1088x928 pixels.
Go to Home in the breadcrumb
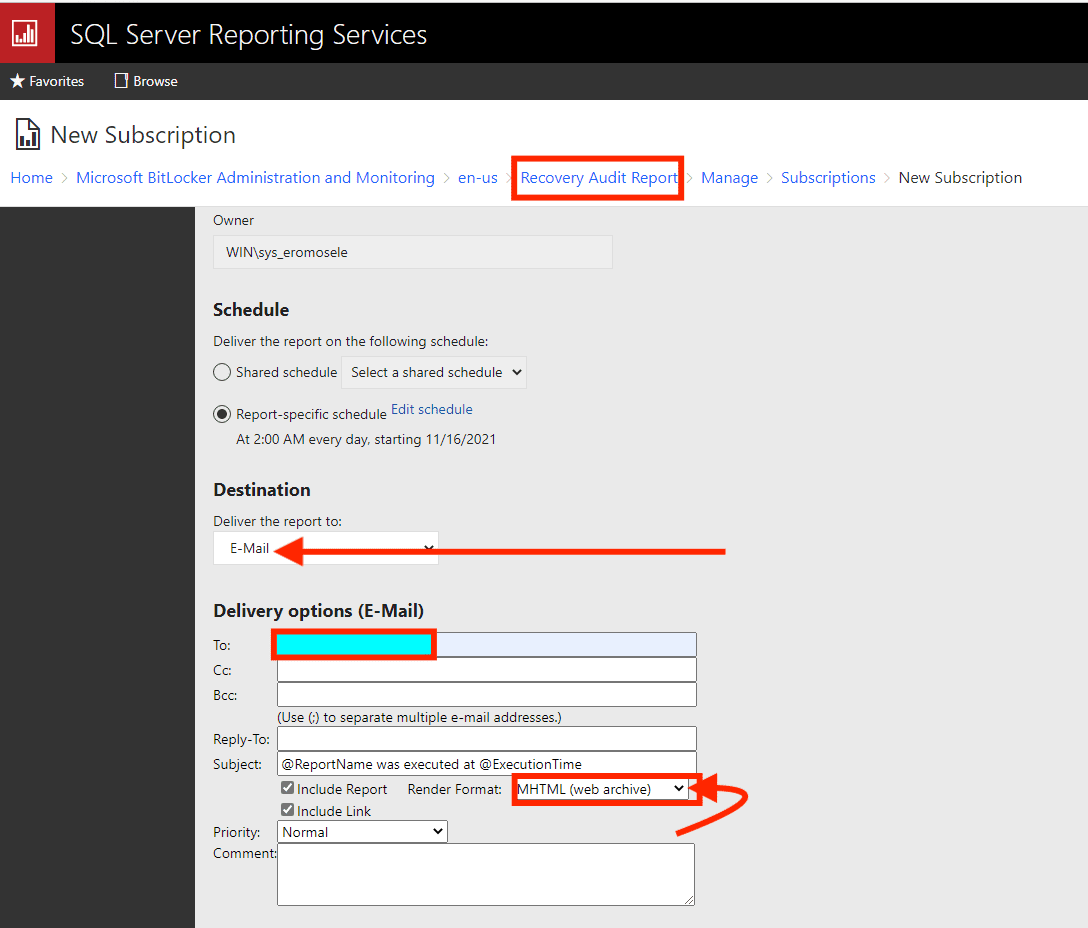(32, 178)
